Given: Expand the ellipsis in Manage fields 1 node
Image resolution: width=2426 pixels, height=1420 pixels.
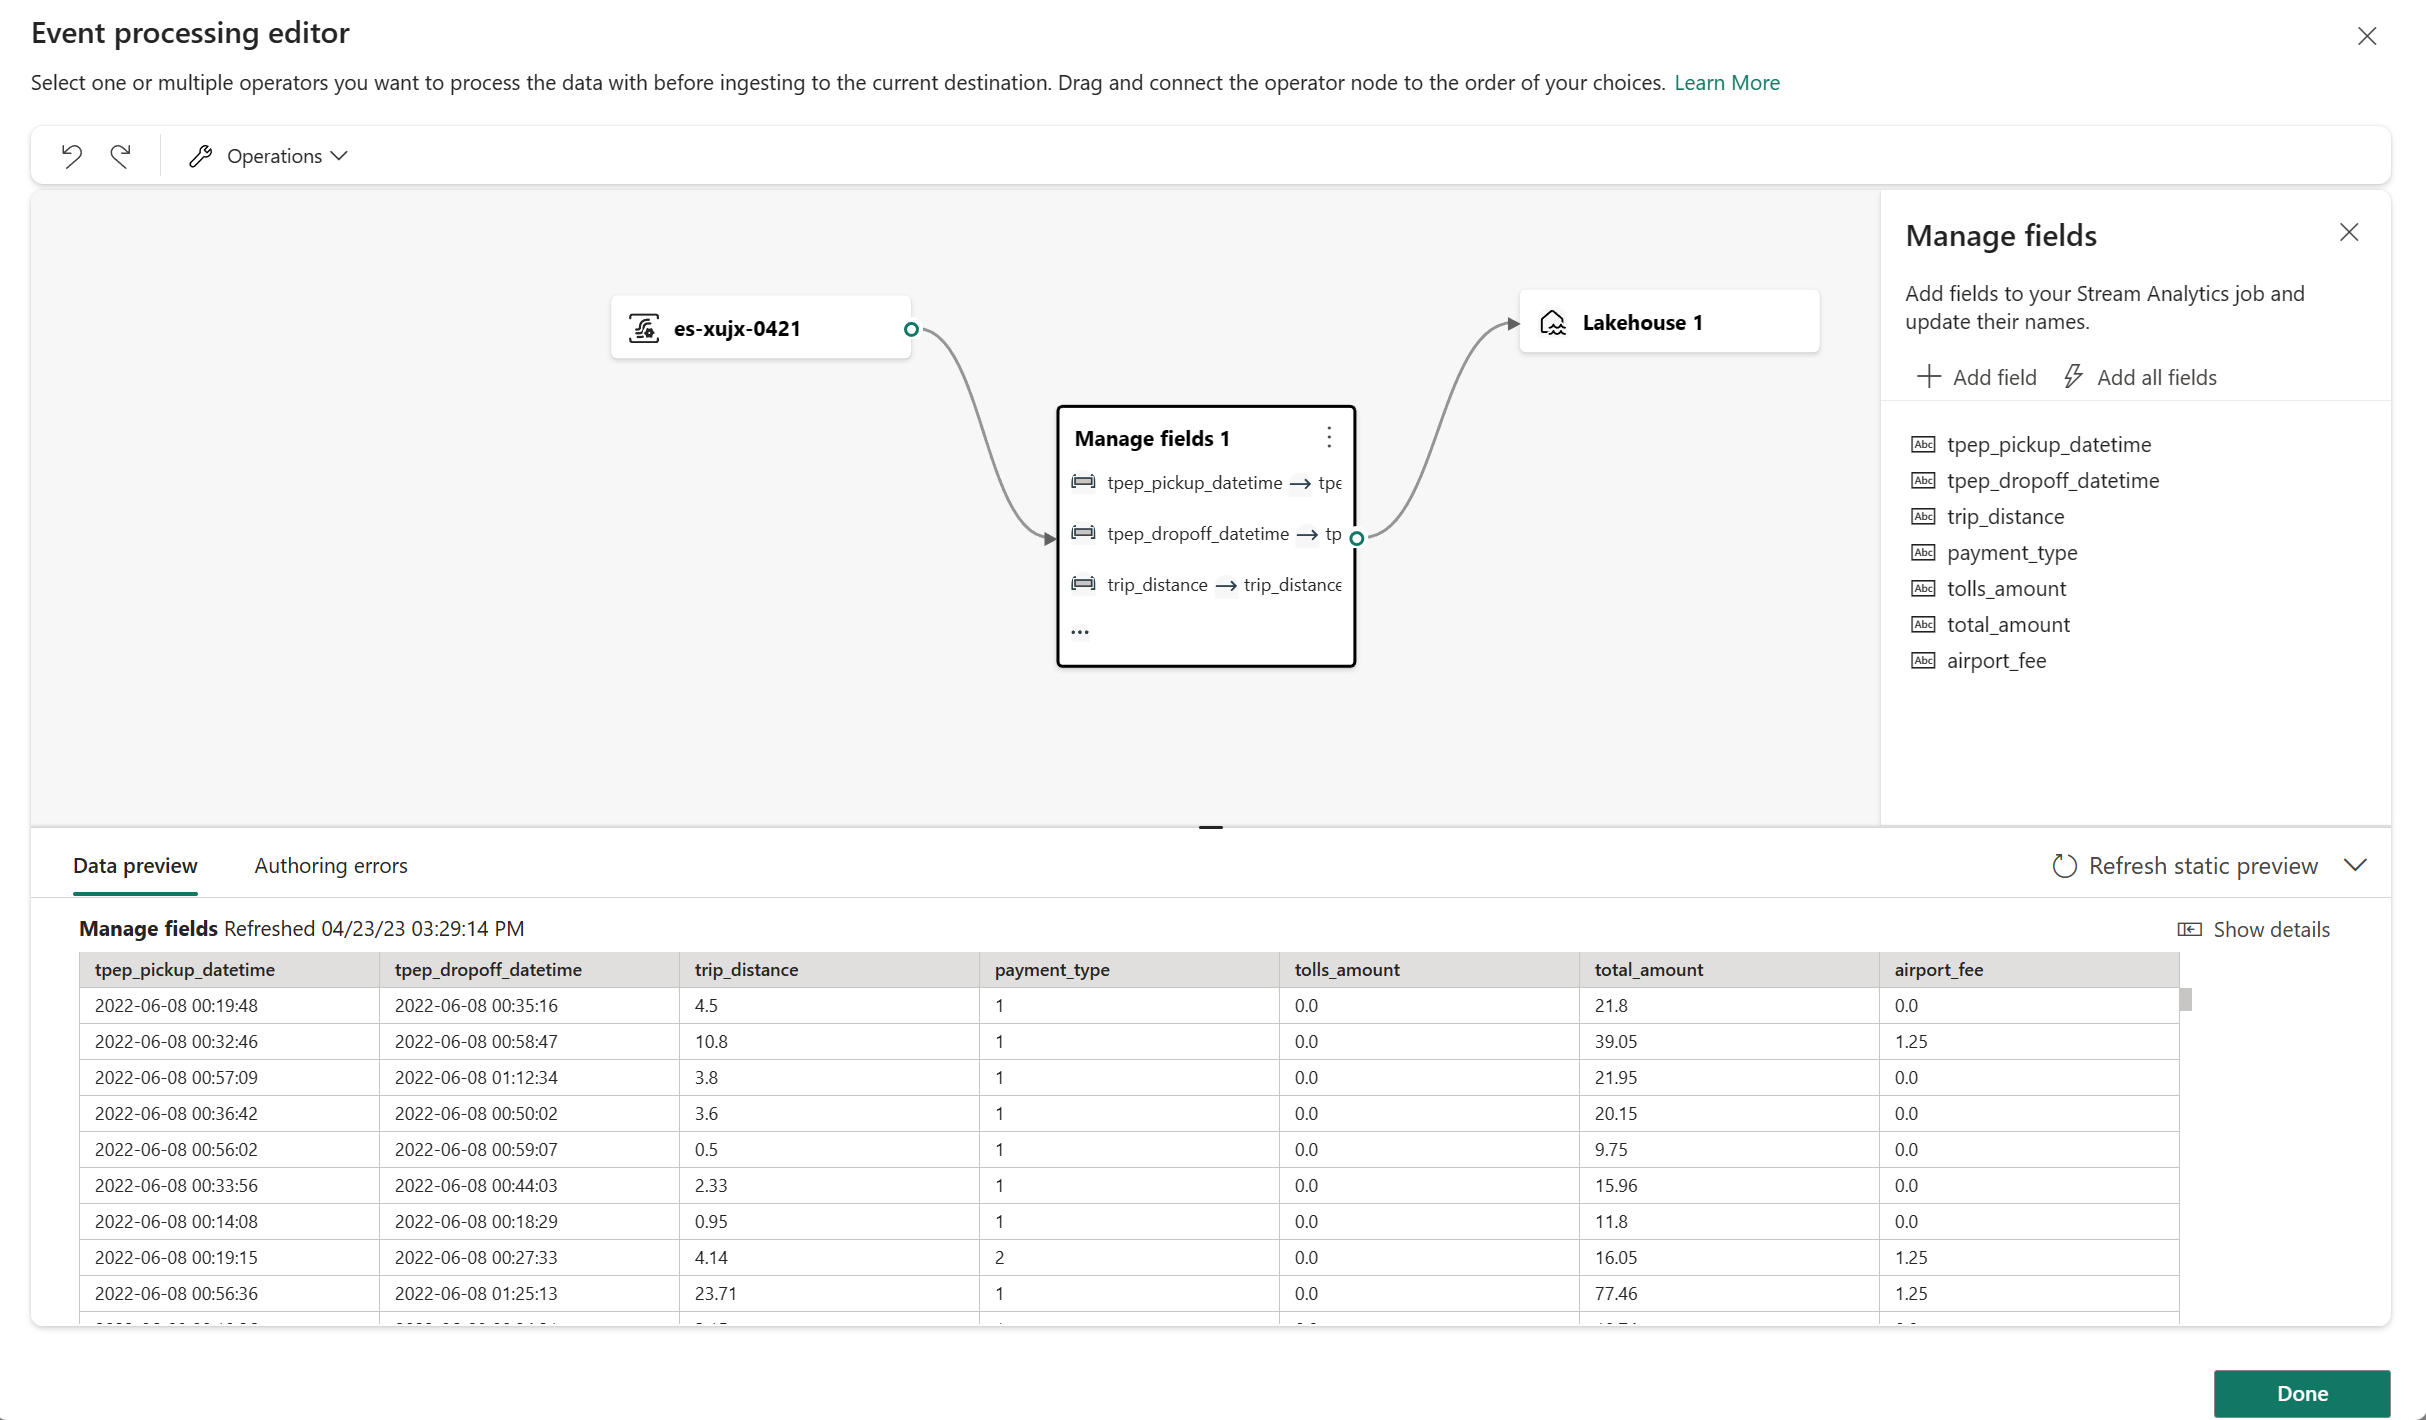Looking at the screenshot, I should coord(1081,631).
